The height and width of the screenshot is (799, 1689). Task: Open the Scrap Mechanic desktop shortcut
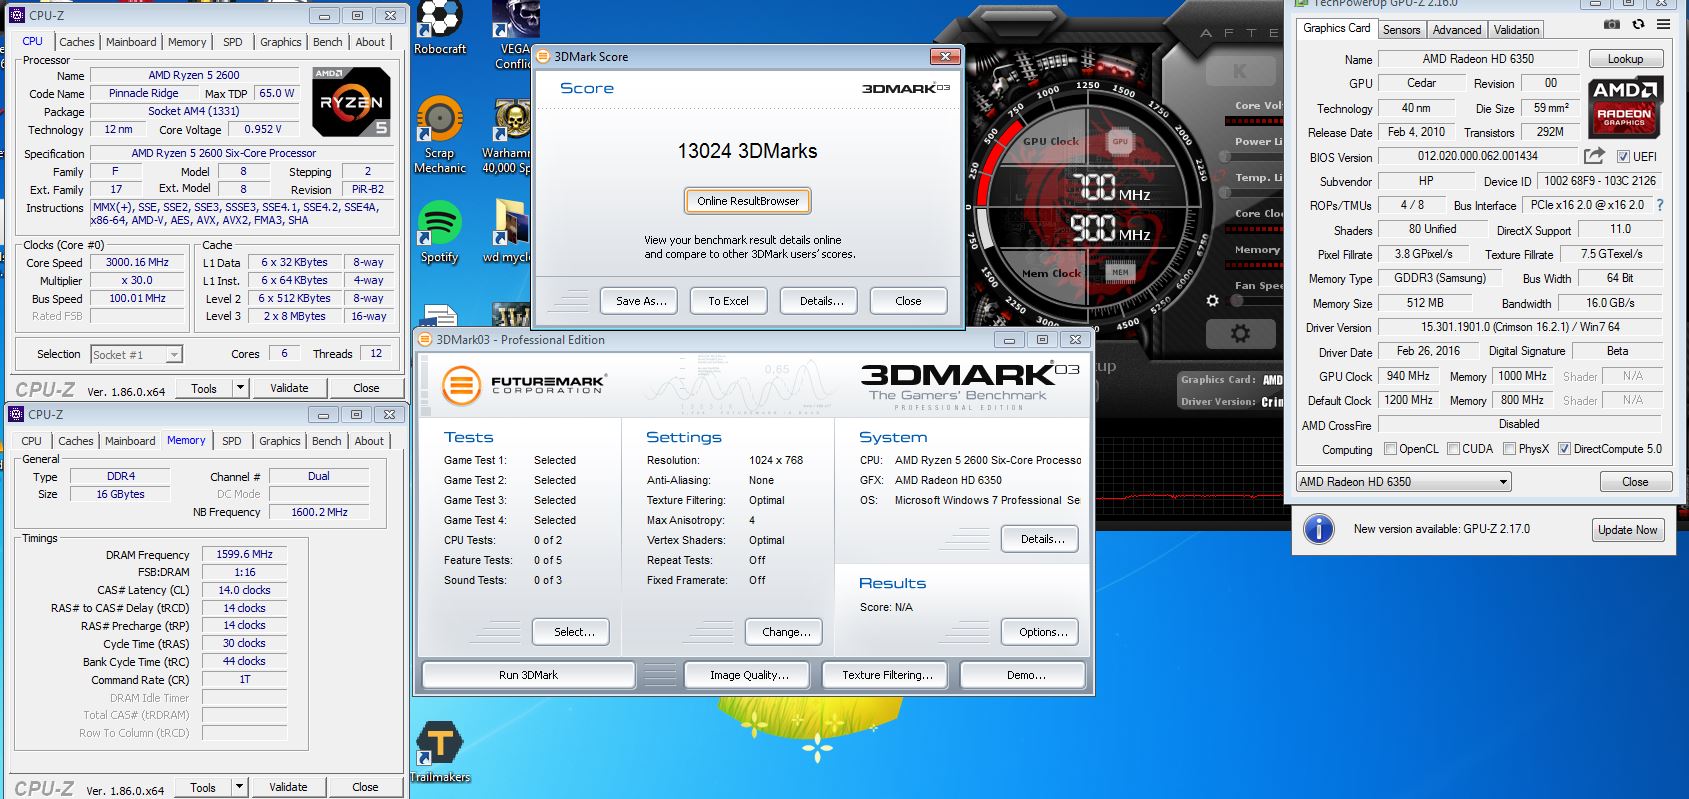[x=439, y=135]
